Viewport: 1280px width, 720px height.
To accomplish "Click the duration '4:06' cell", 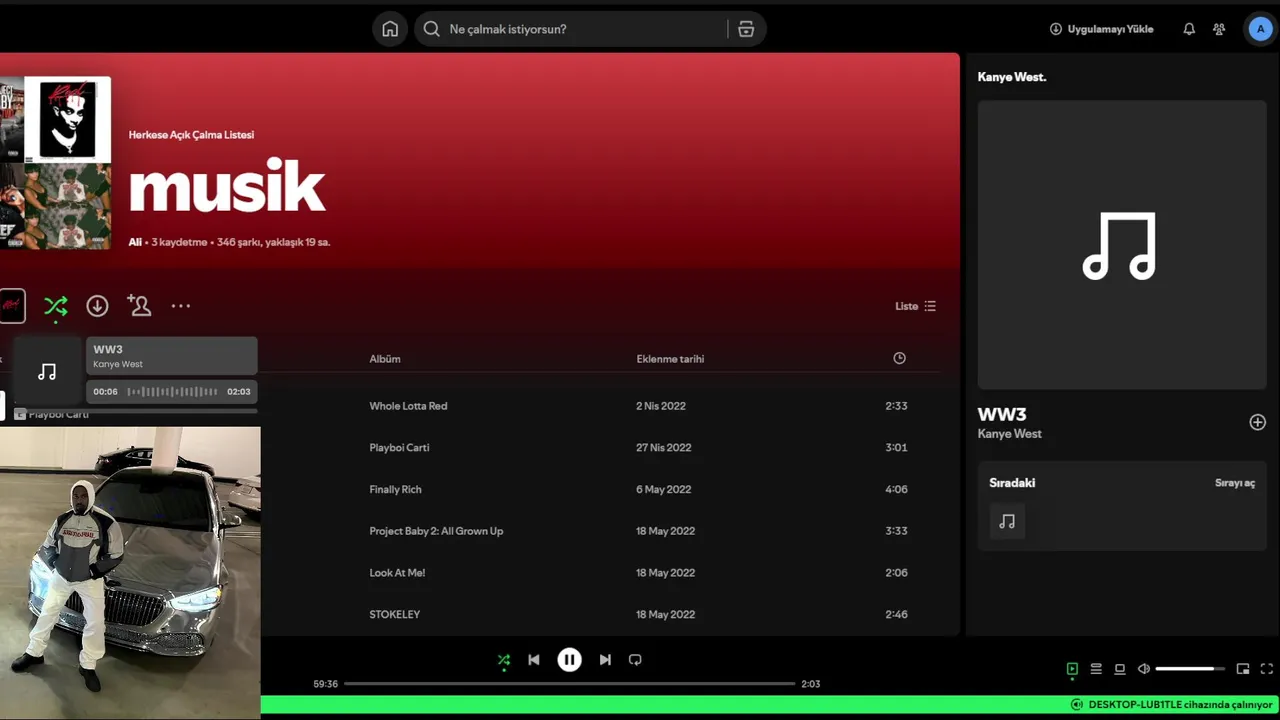I will click(x=896, y=490).
